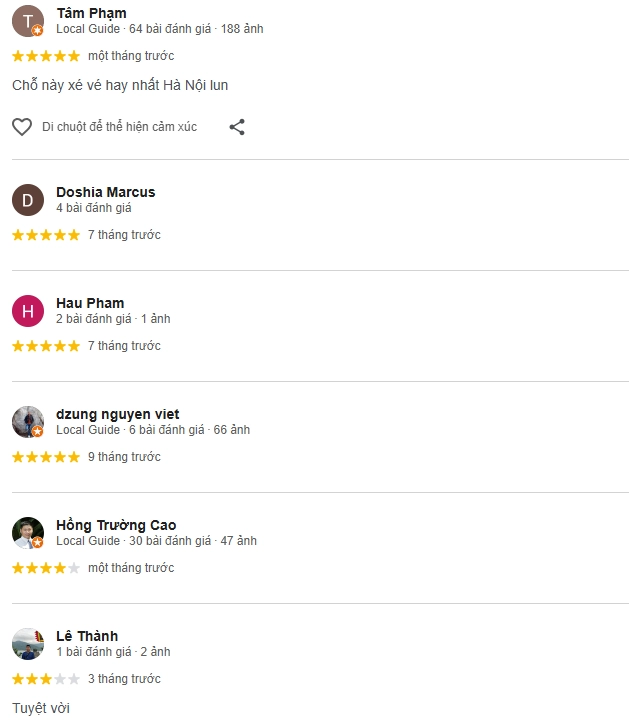
Task: Click the Hau Pham reviewer name
Action: coord(90,303)
